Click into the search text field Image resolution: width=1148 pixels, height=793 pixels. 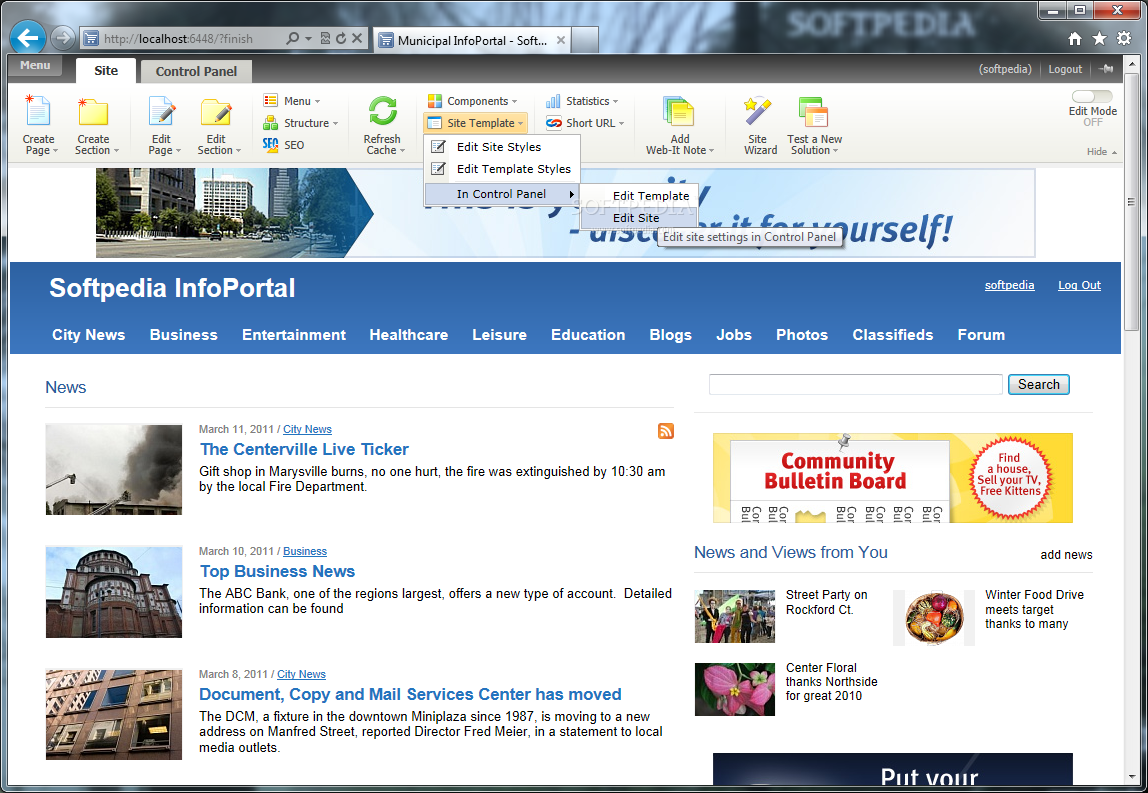tap(855, 384)
